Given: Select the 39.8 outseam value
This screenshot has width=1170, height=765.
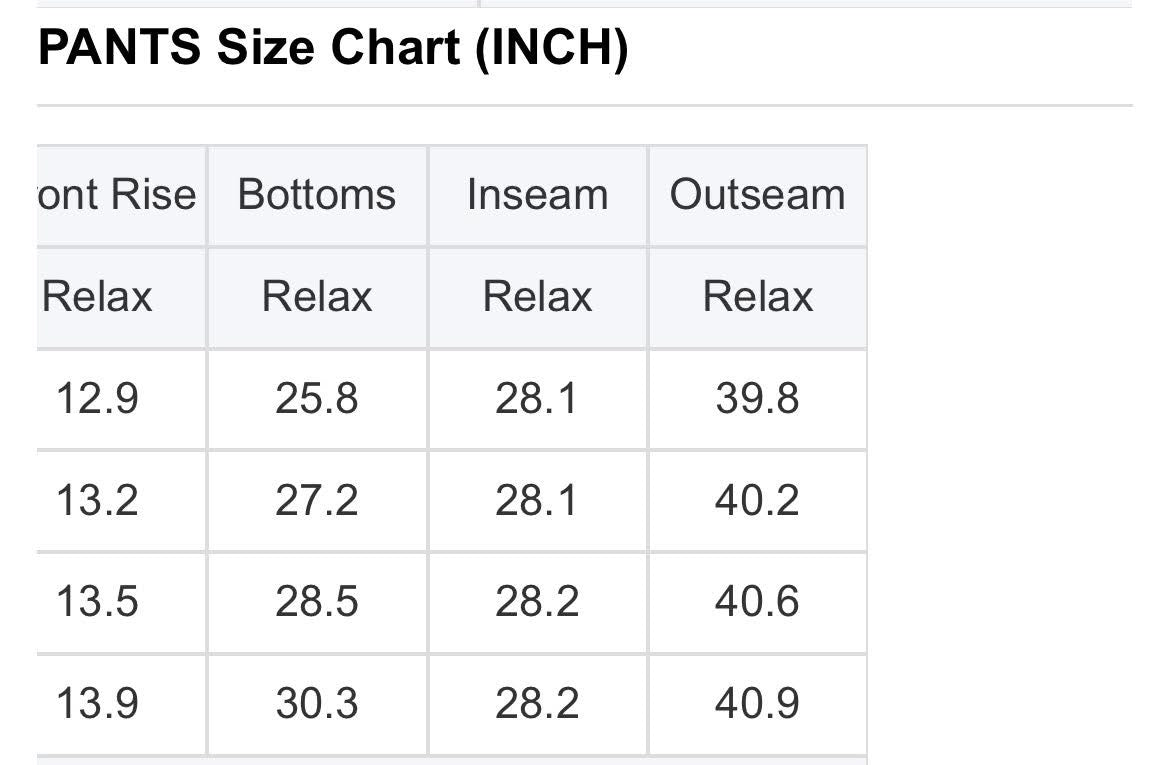Looking at the screenshot, I should (757, 399).
